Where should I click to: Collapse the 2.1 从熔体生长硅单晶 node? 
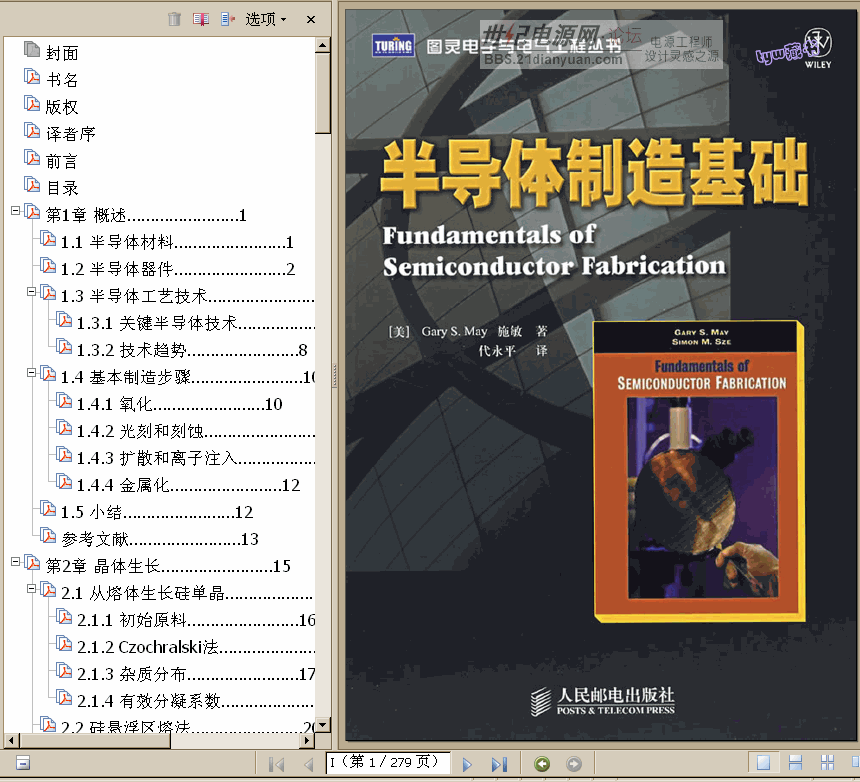(x=32, y=589)
